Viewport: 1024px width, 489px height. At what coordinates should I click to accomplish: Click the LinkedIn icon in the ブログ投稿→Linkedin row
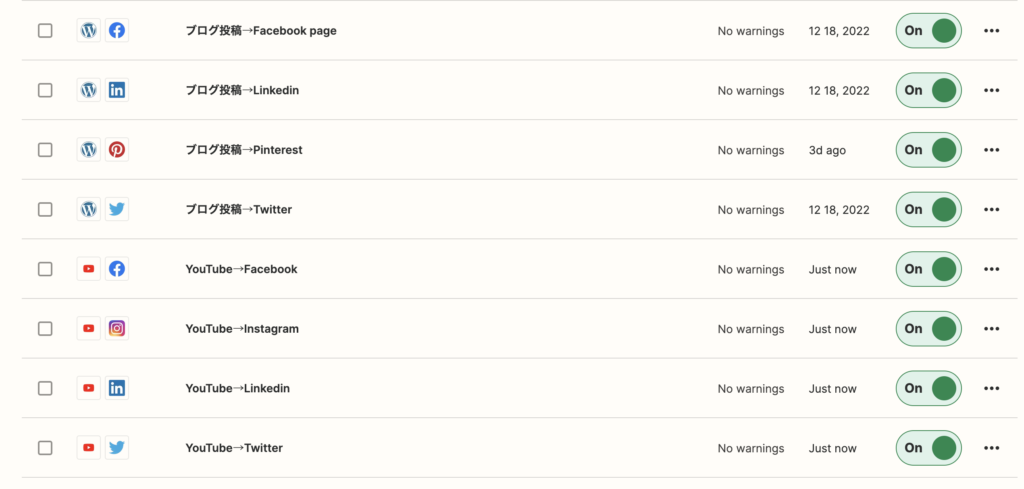point(117,90)
